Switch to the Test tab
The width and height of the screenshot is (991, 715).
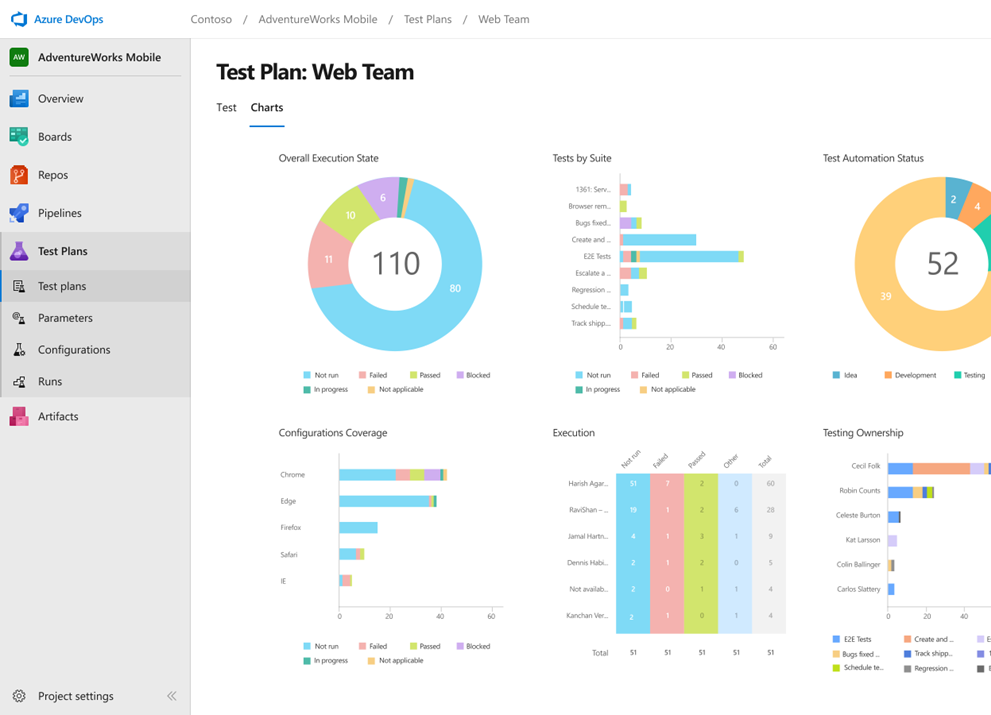[226, 107]
